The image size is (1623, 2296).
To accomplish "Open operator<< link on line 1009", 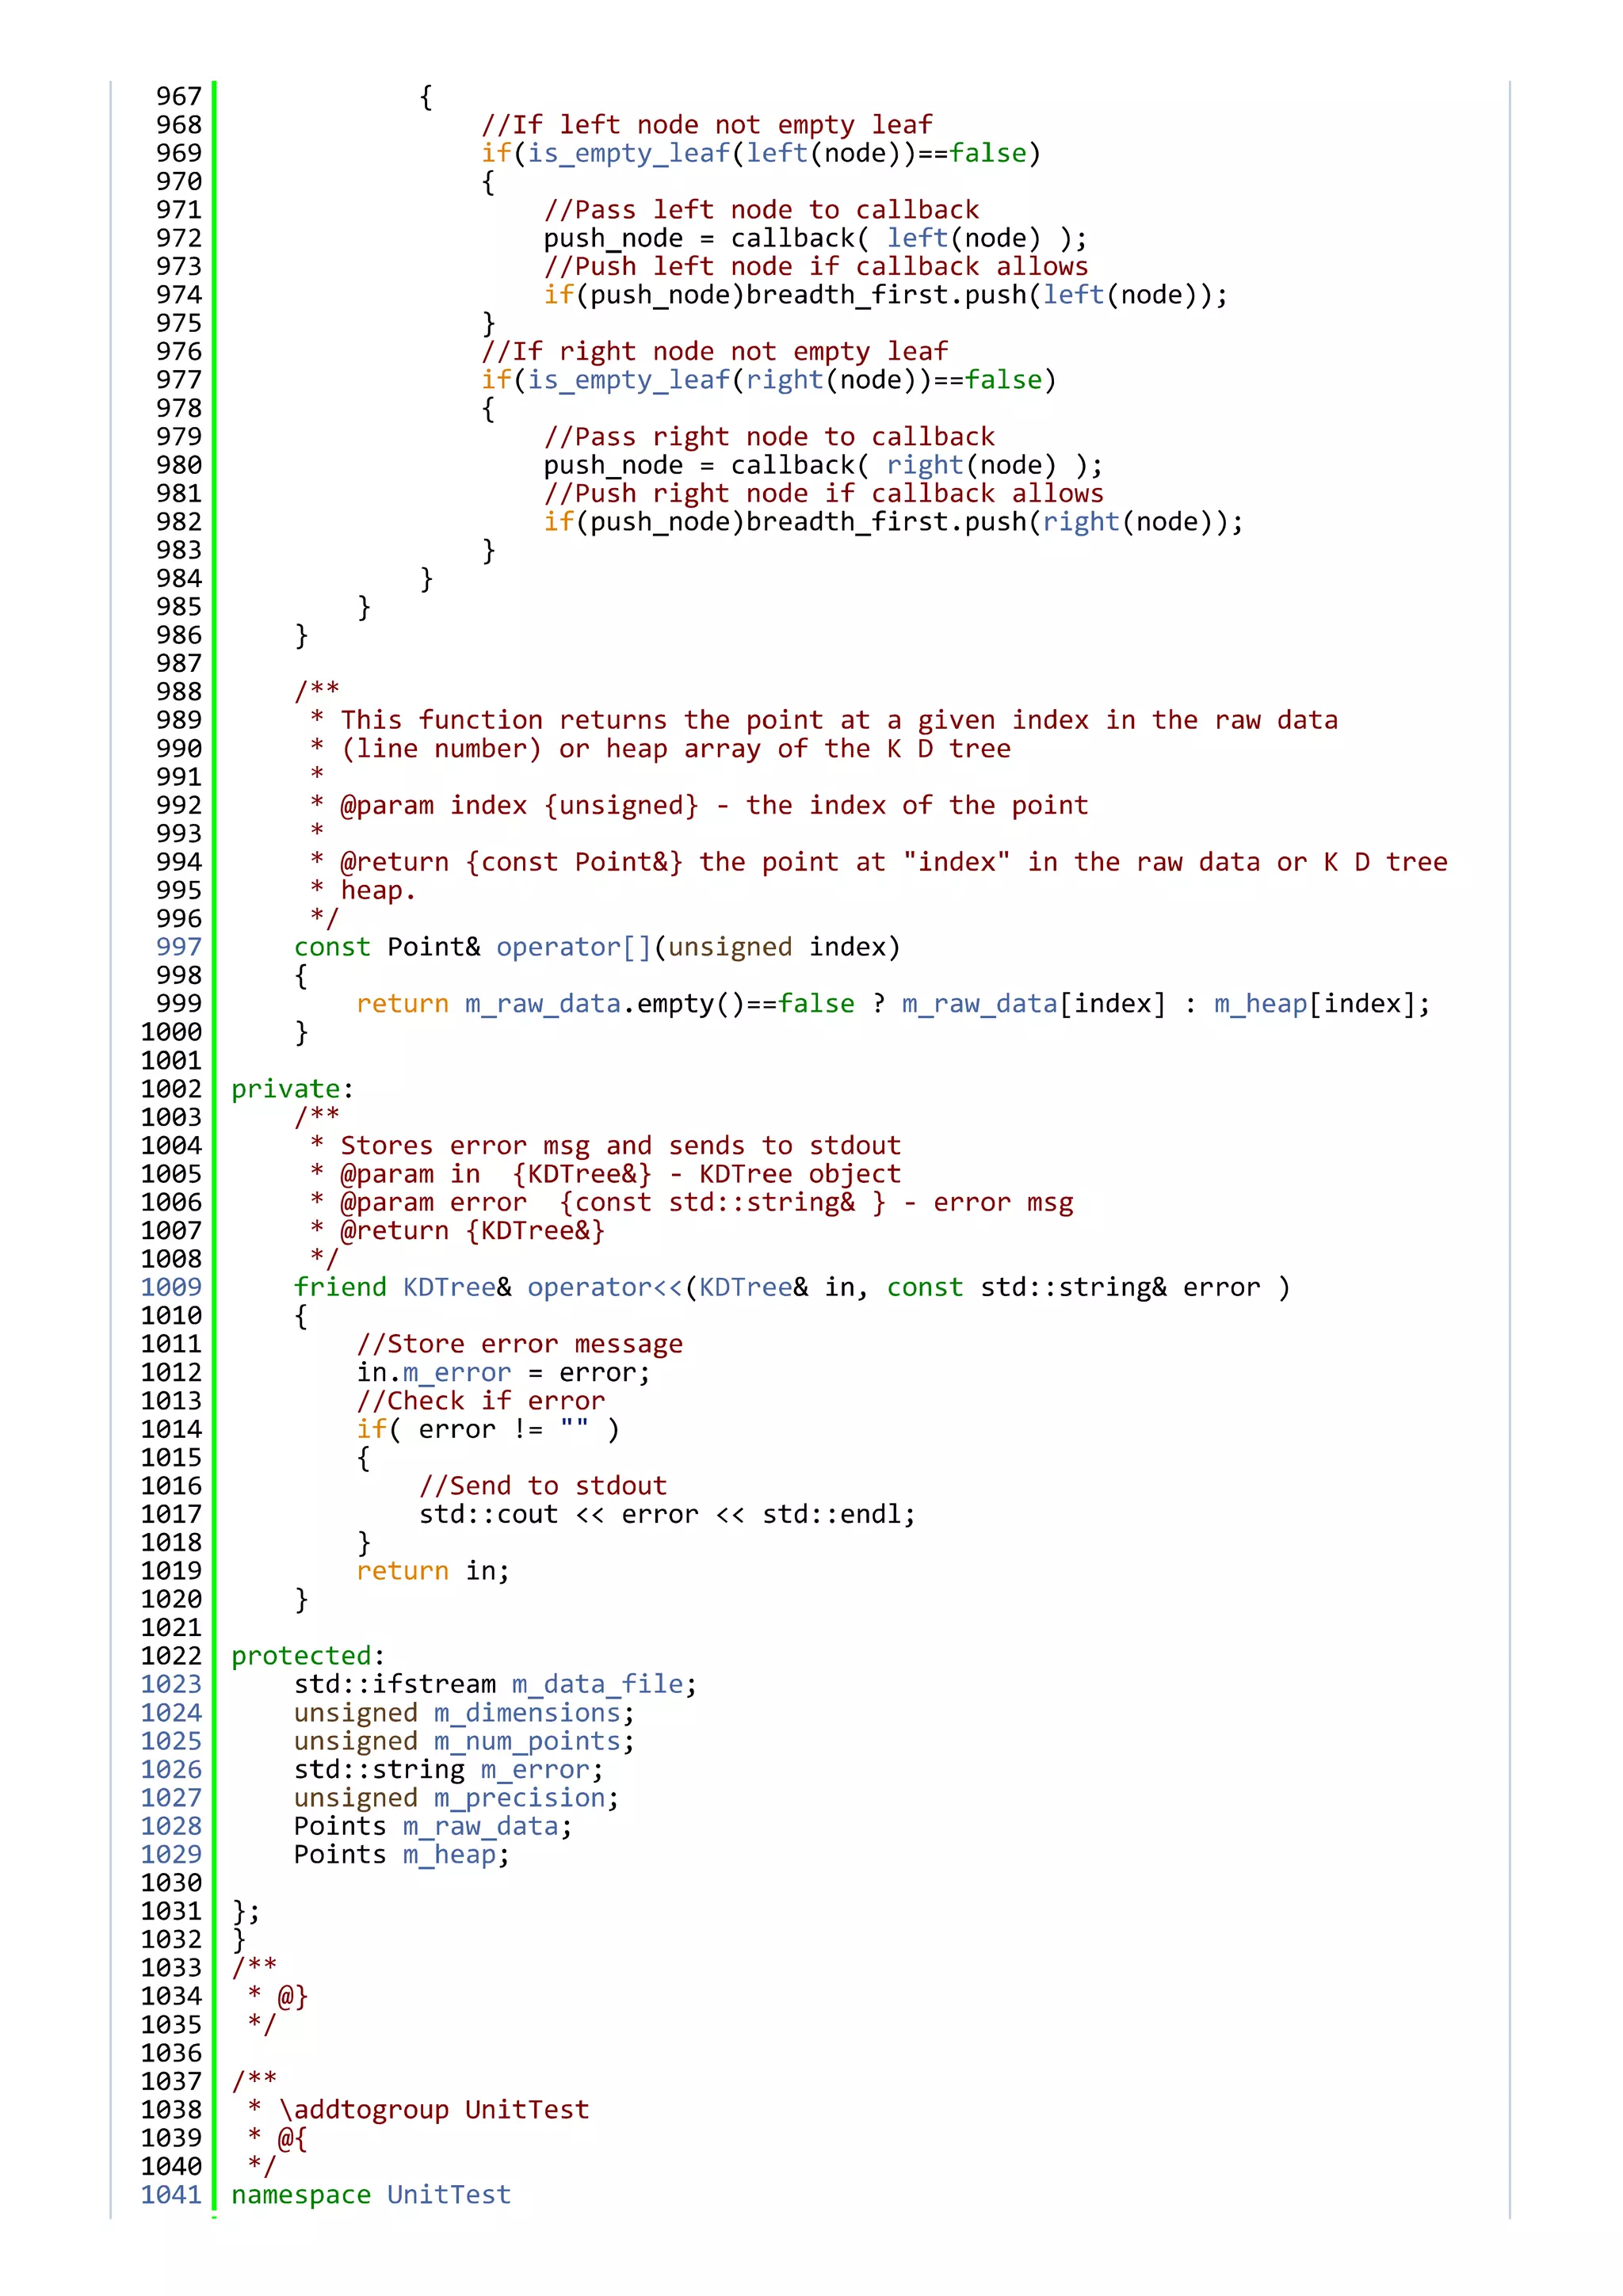I will 605,1287.
